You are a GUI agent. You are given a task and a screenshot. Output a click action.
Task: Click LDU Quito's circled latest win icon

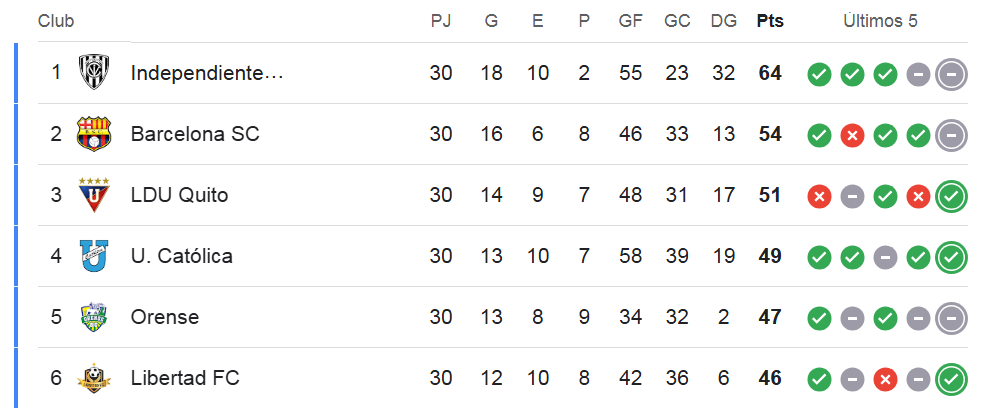[x=951, y=195]
